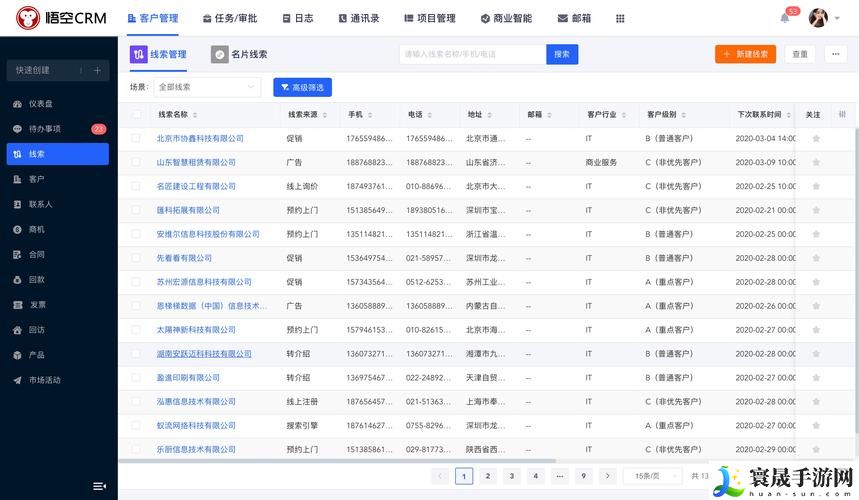The image size is (859, 500).
Task: Check the 苏州宏源信息科技有限公司 row
Action: coord(136,282)
